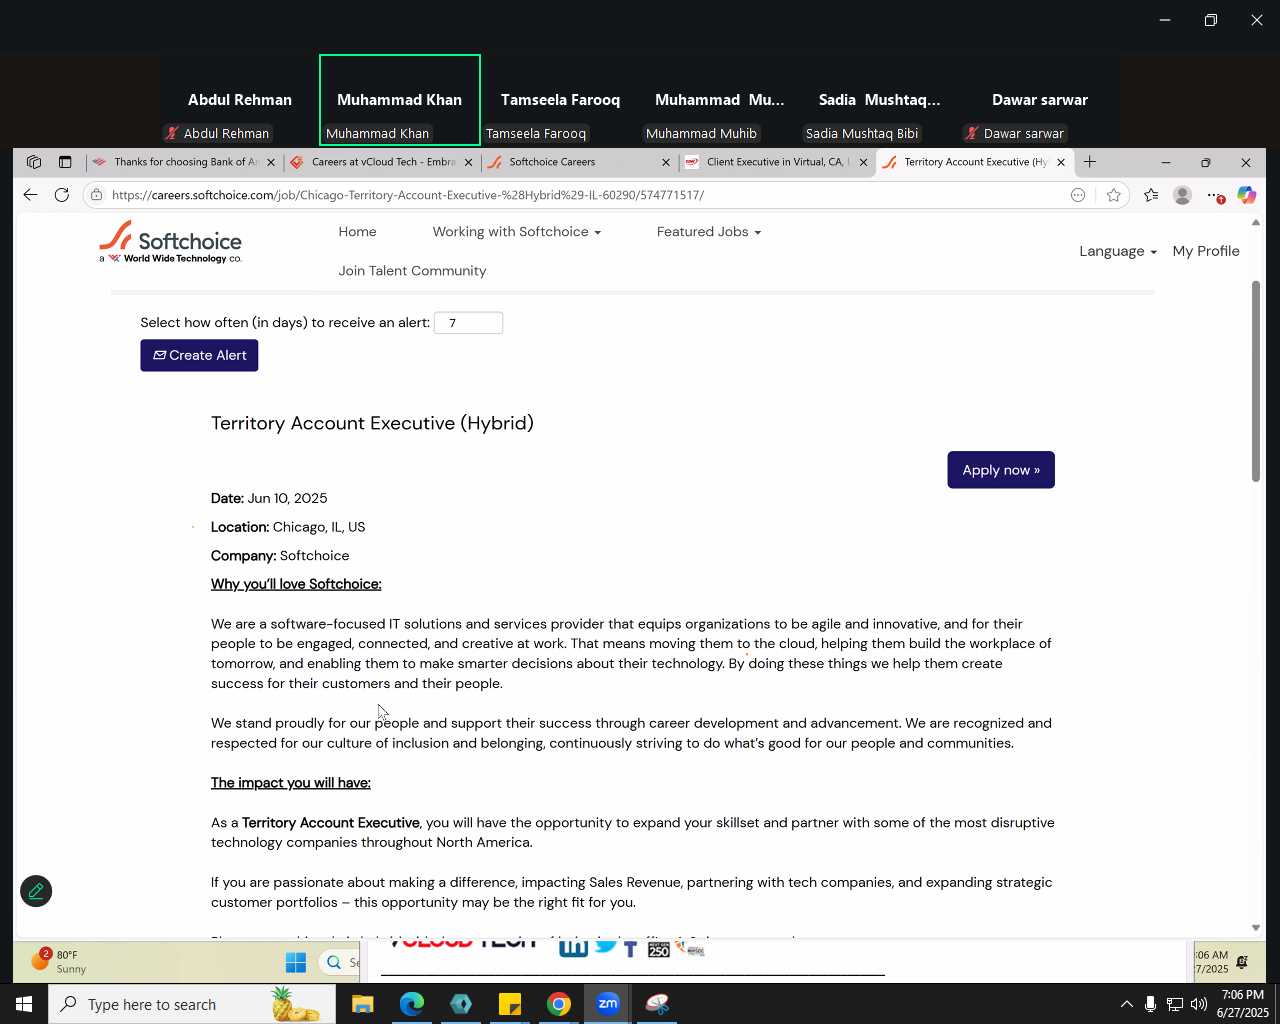Open Sticky Notes from taskbar
Image resolution: width=1280 pixels, height=1024 pixels.
(510, 1004)
